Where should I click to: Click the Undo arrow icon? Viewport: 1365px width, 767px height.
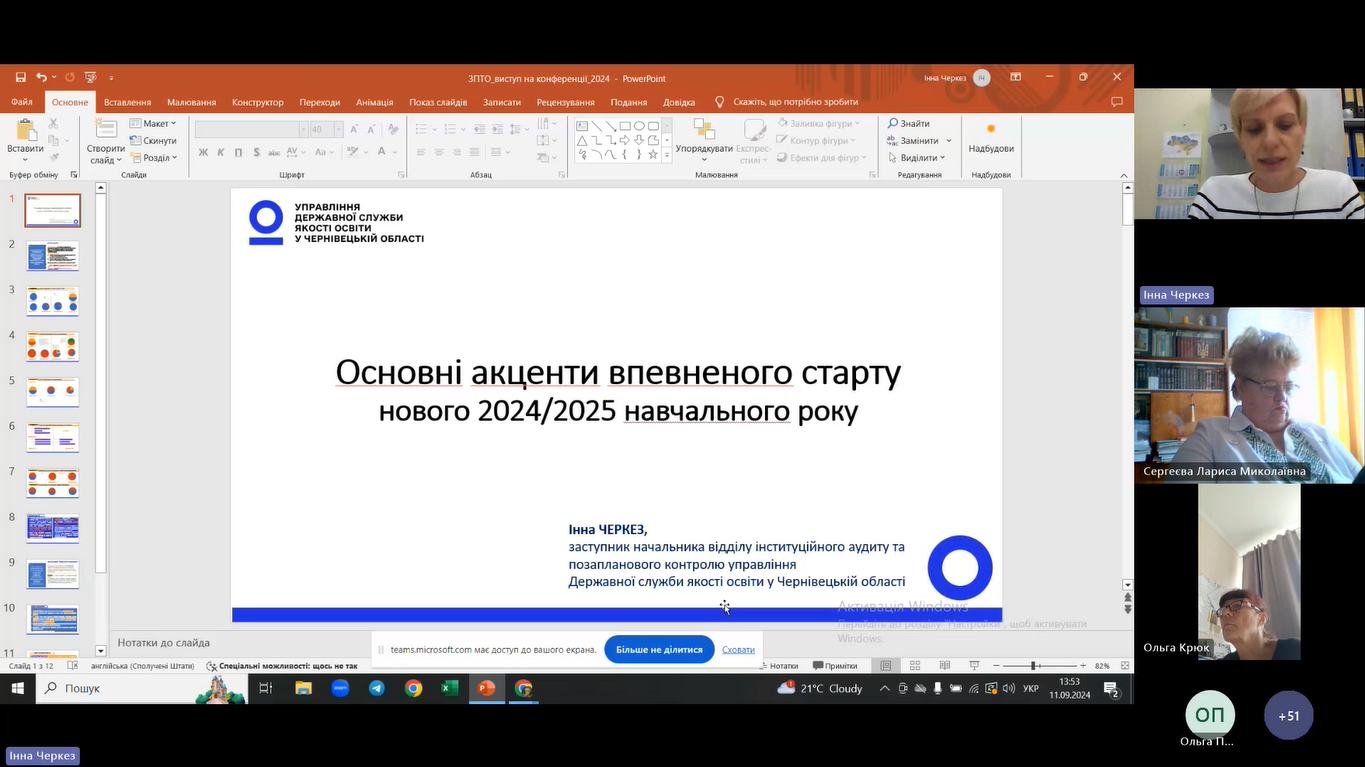click(41, 78)
